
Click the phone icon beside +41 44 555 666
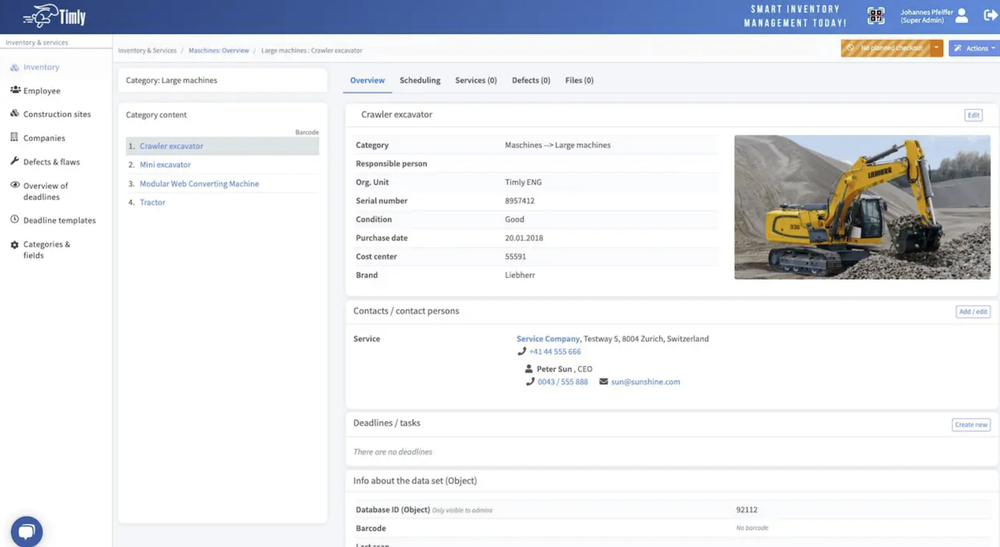(522, 351)
